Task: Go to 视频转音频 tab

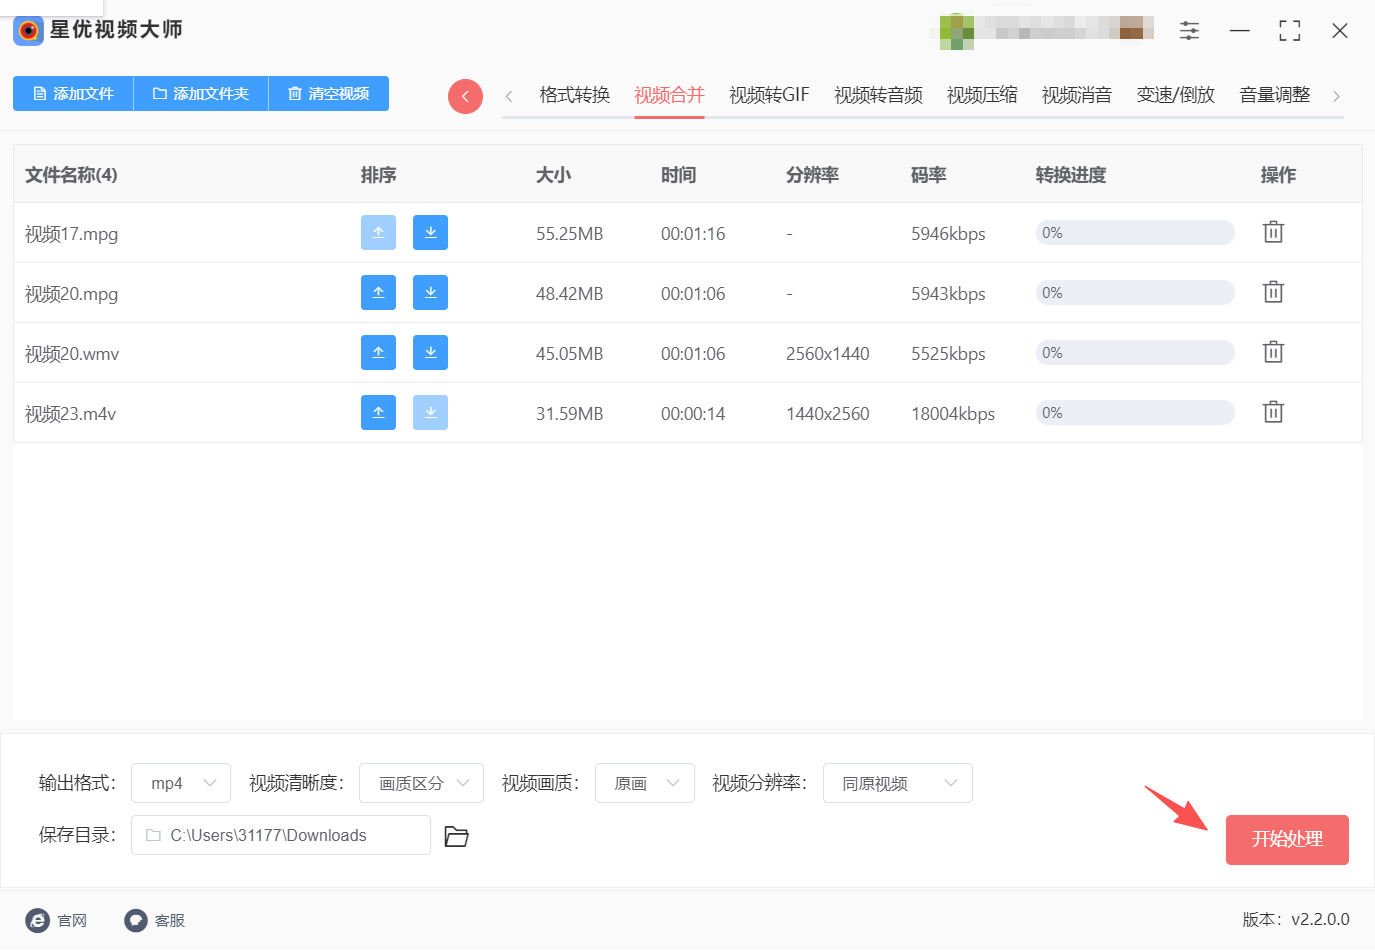Action: click(x=878, y=95)
